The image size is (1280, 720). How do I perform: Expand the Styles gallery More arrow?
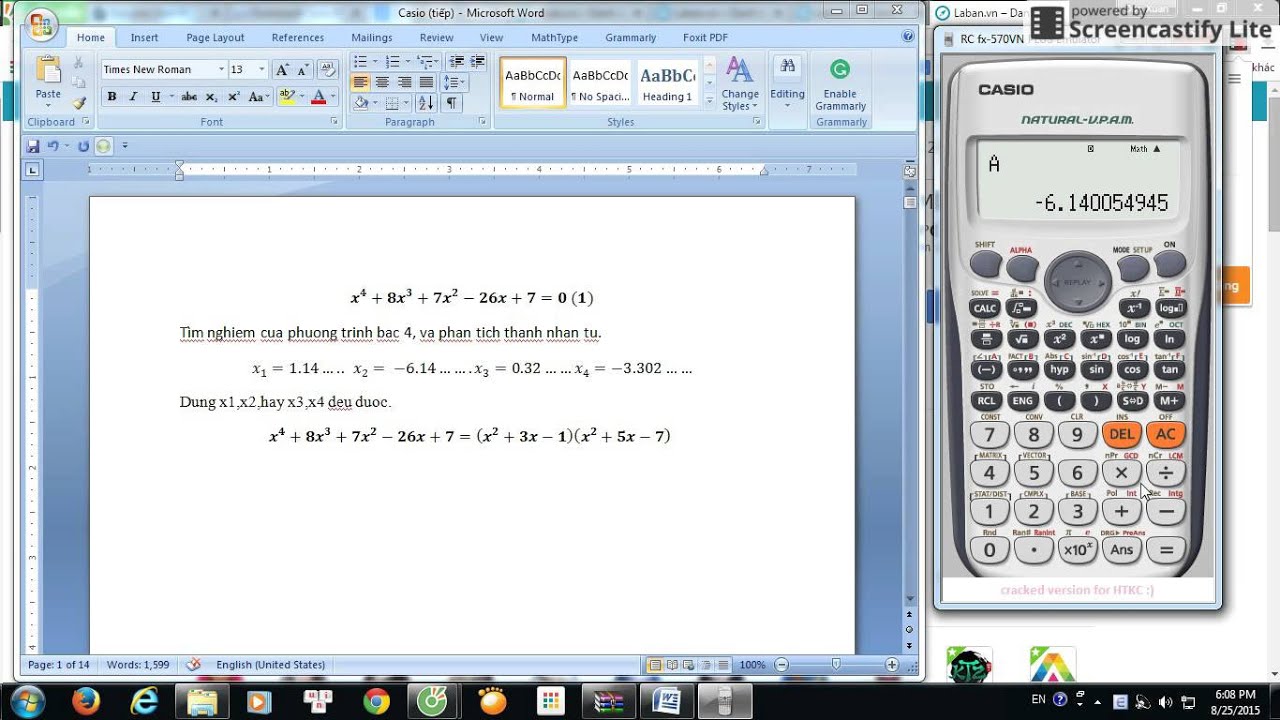pyautogui.click(x=709, y=101)
